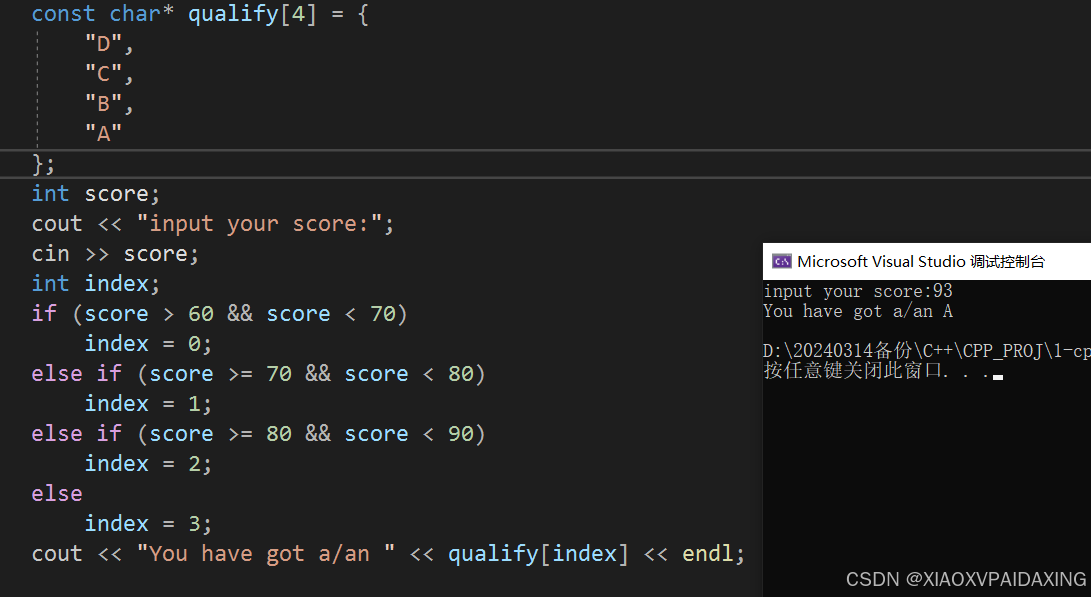Click the 'qualify[4]' array declaration
This screenshot has height=597, width=1091.
tap(253, 14)
